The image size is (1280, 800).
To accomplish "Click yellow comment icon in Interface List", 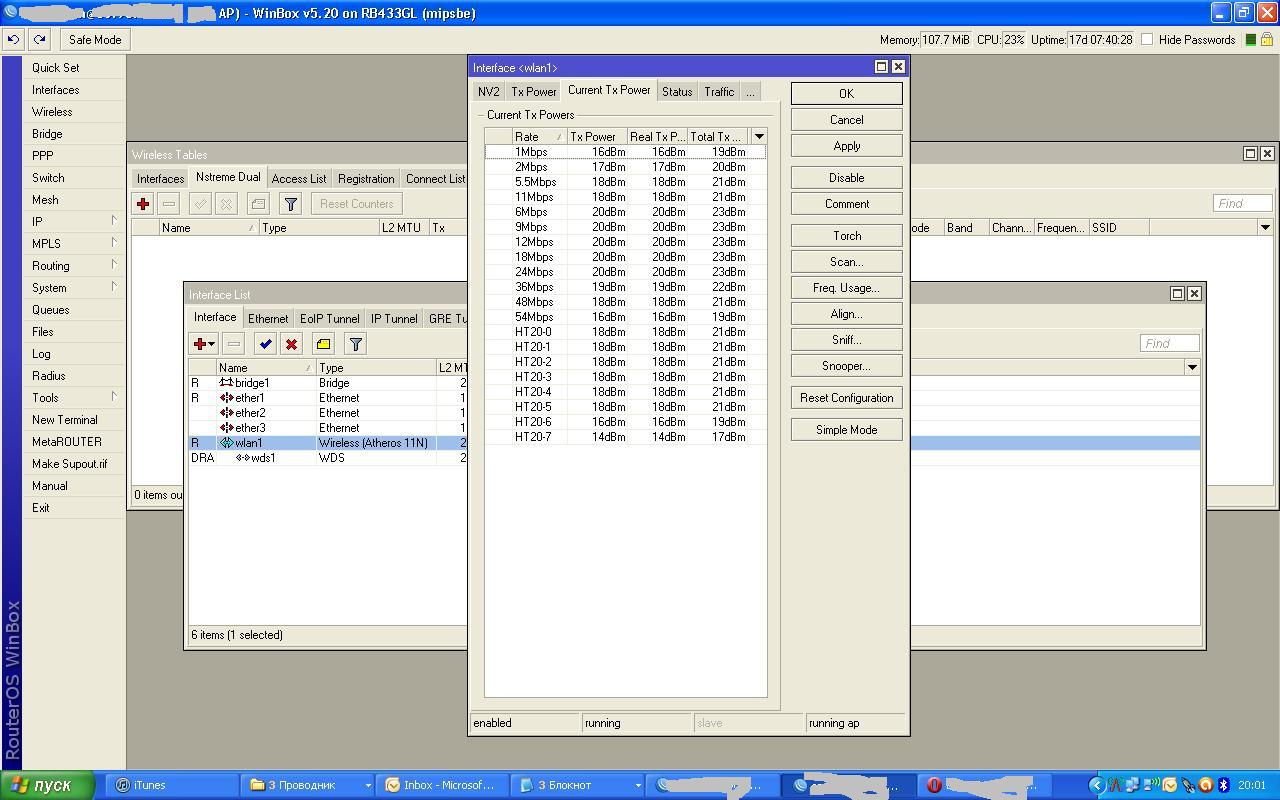I will coord(323,344).
